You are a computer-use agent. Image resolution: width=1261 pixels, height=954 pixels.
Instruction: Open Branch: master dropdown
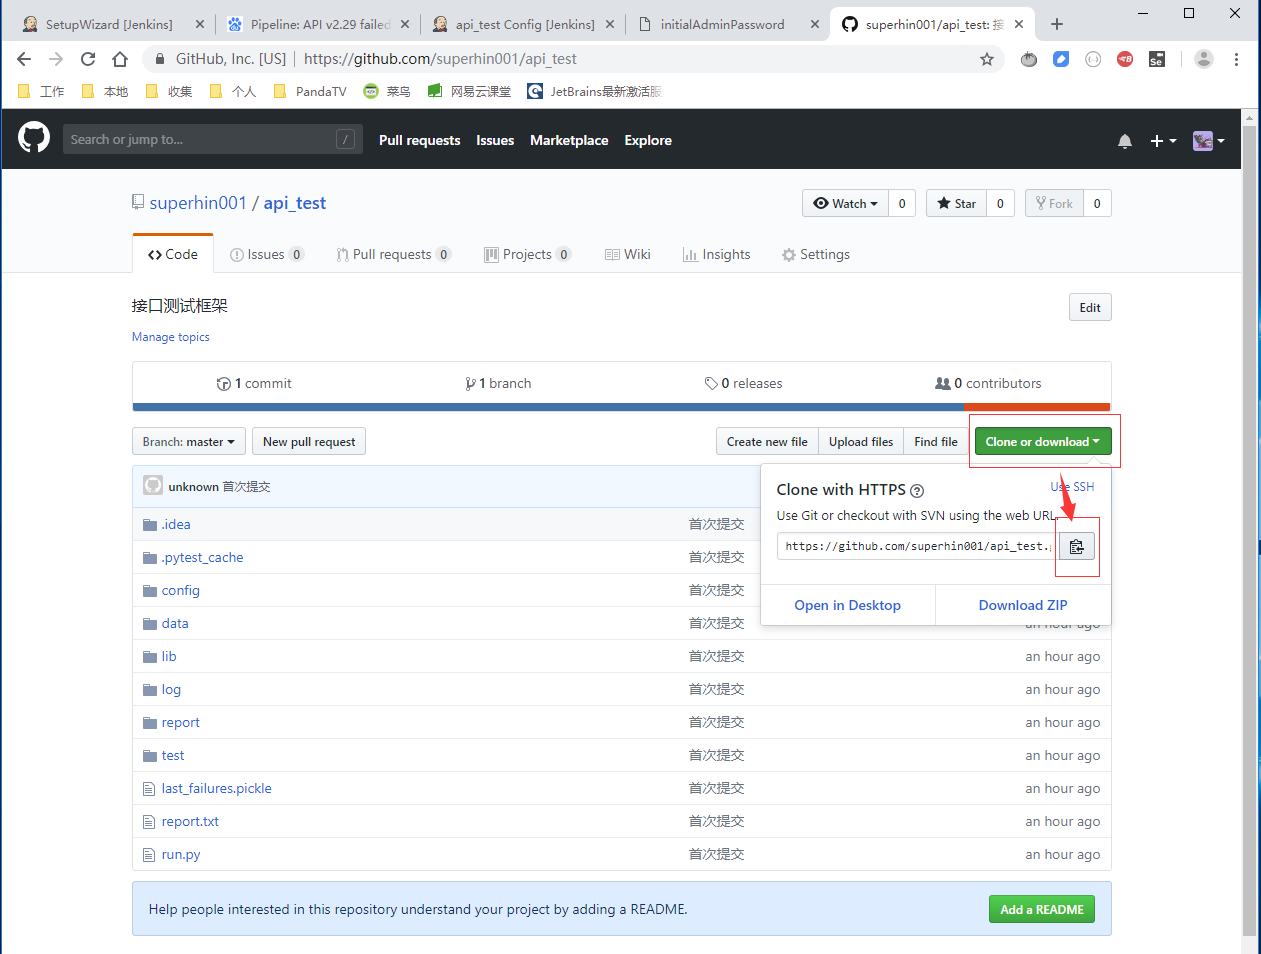tap(189, 441)
